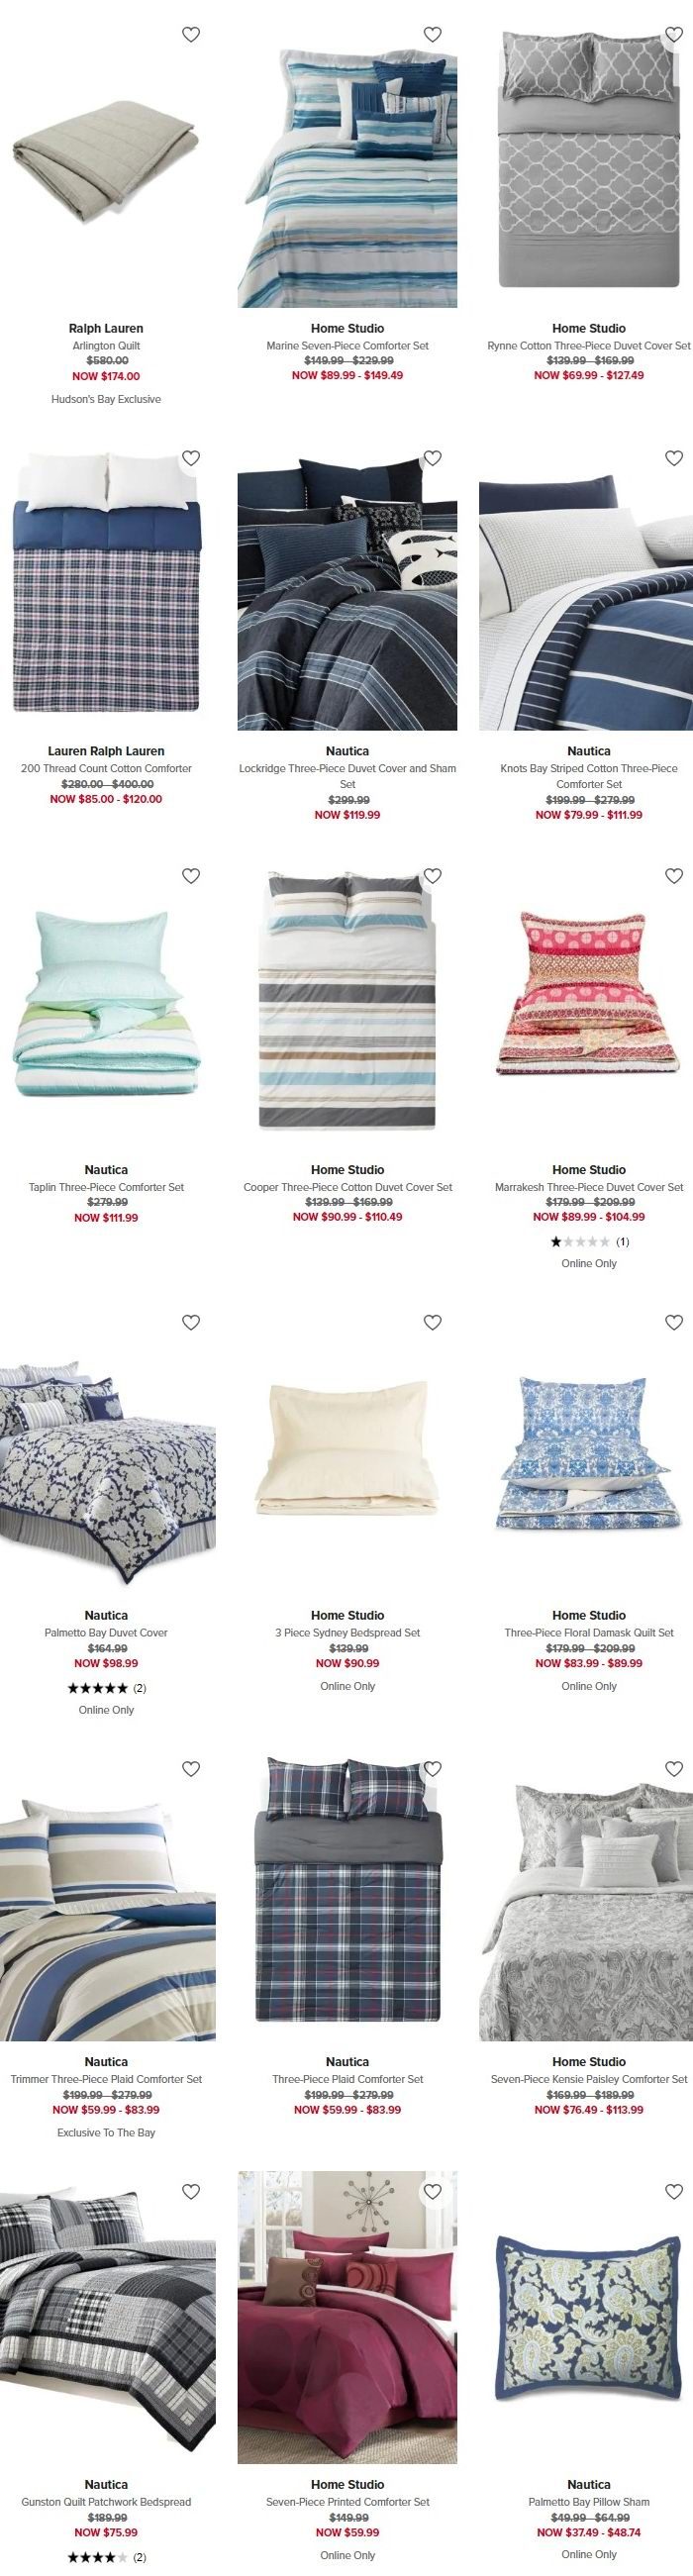Viewport: 693px width, 2576px height.
Task: Heart the Palmetto Bay Pillow Sham
Action: click(x=674, y=2192)
